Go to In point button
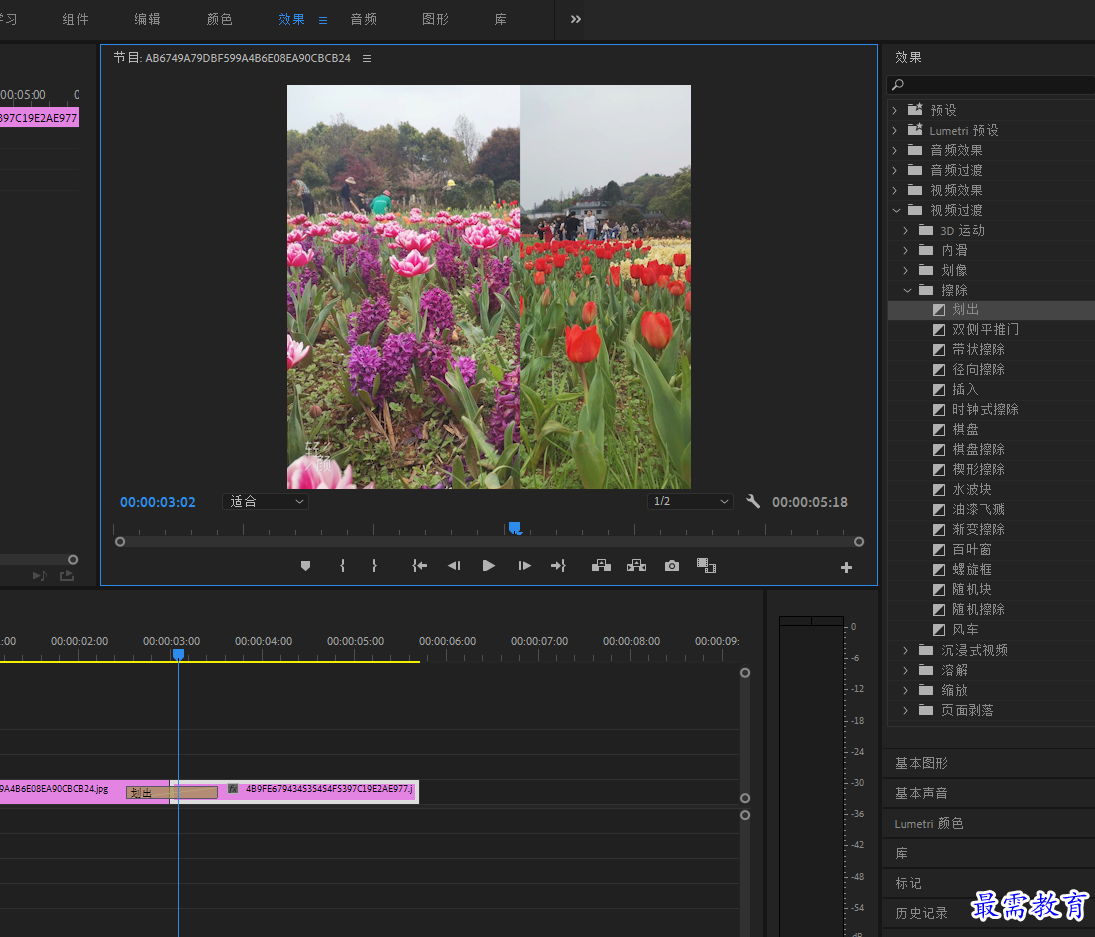The width and height of the screenshot is (1095, 937). pos(419,566)
